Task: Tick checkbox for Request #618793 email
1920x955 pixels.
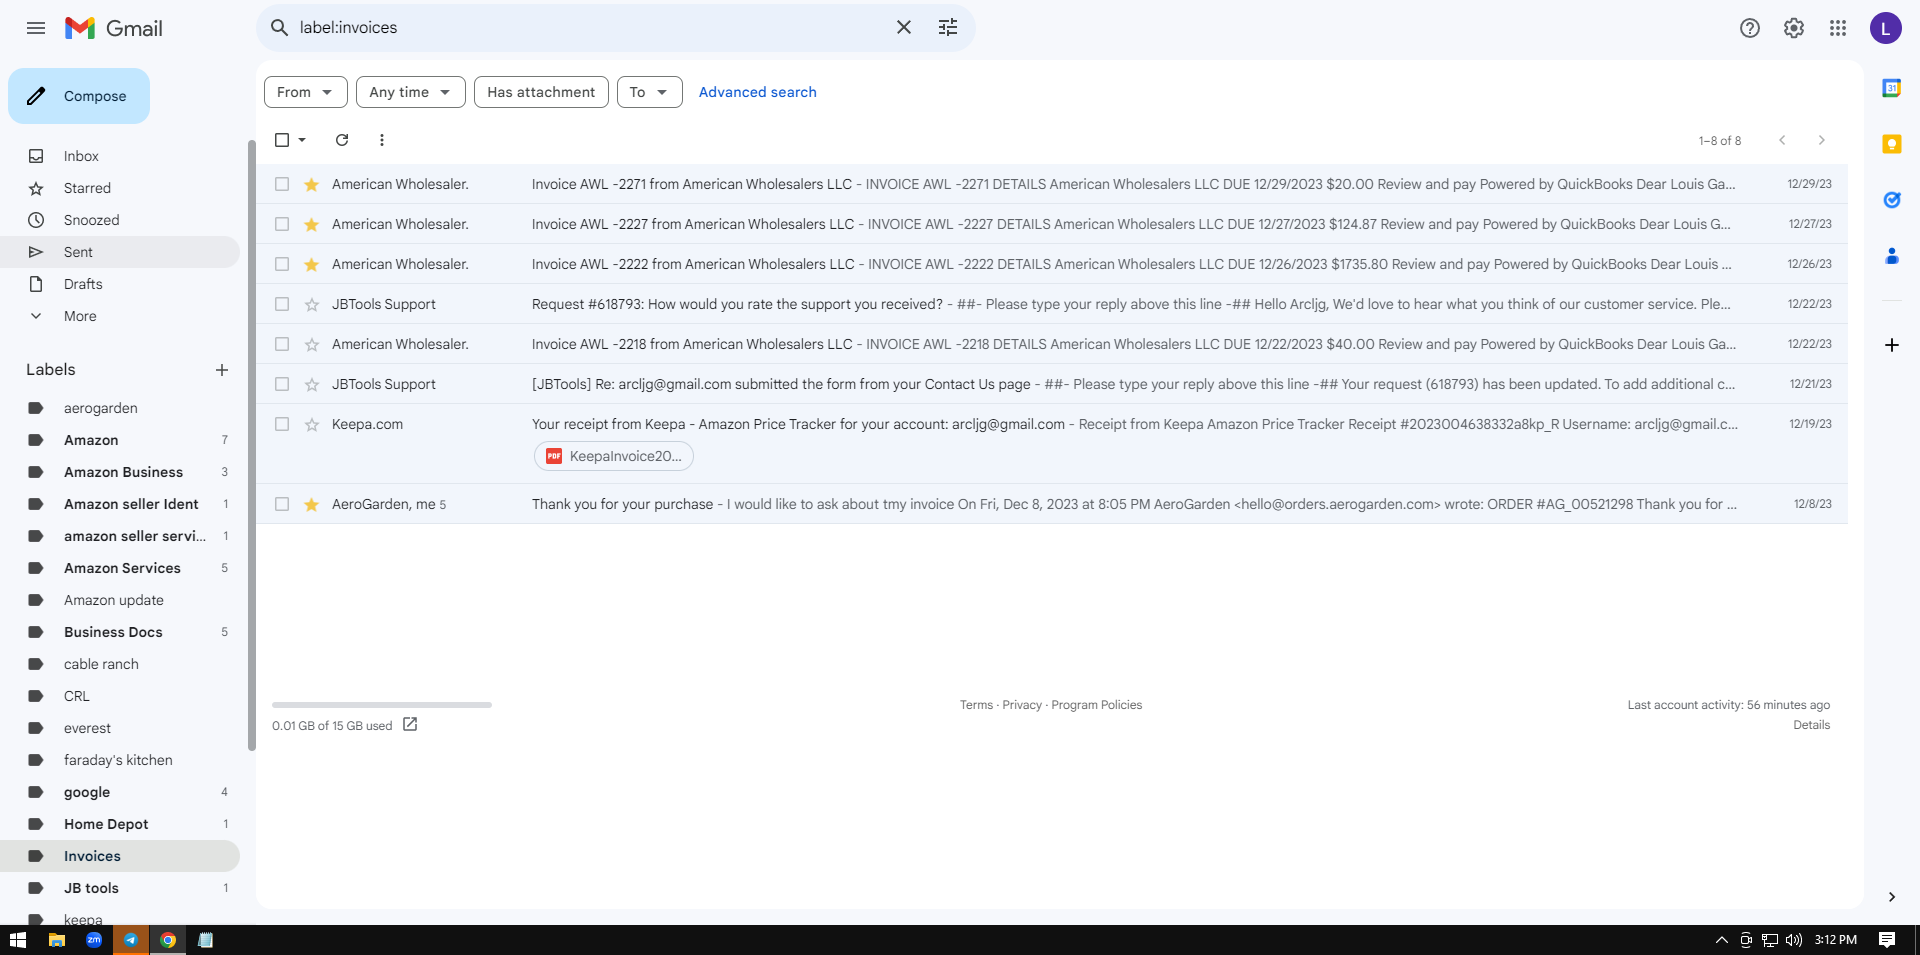Action: click(x=282, y=304)
